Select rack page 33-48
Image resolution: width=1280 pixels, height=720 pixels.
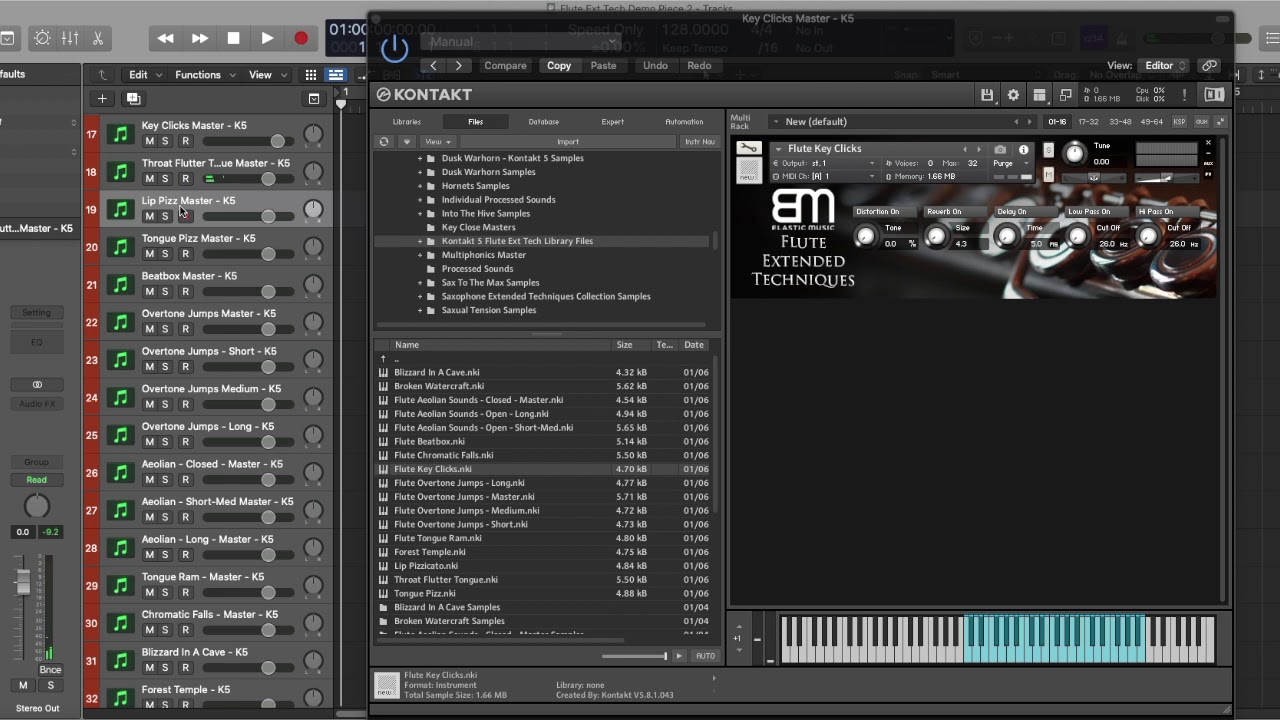click(x=1120, y=122)
